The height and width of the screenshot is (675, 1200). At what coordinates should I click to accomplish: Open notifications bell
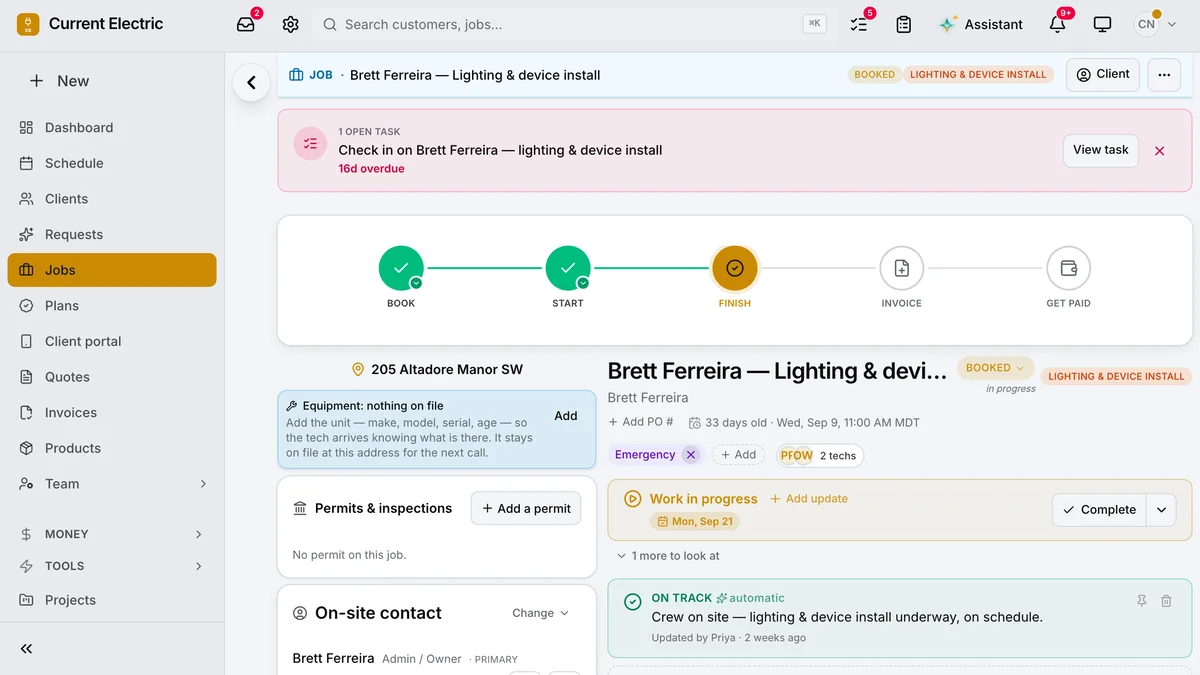(x=1057, y=24)
